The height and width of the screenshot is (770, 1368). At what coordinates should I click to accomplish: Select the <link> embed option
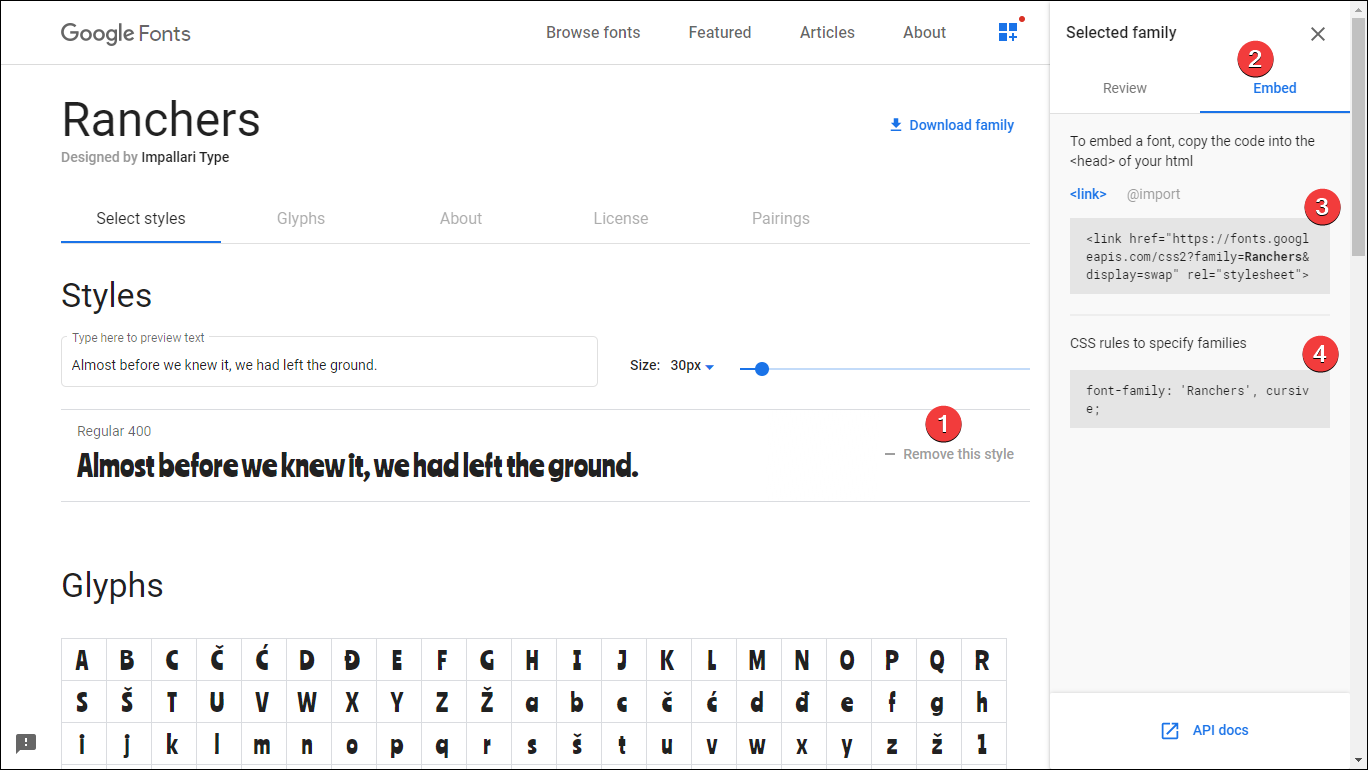coord(1088,194)
